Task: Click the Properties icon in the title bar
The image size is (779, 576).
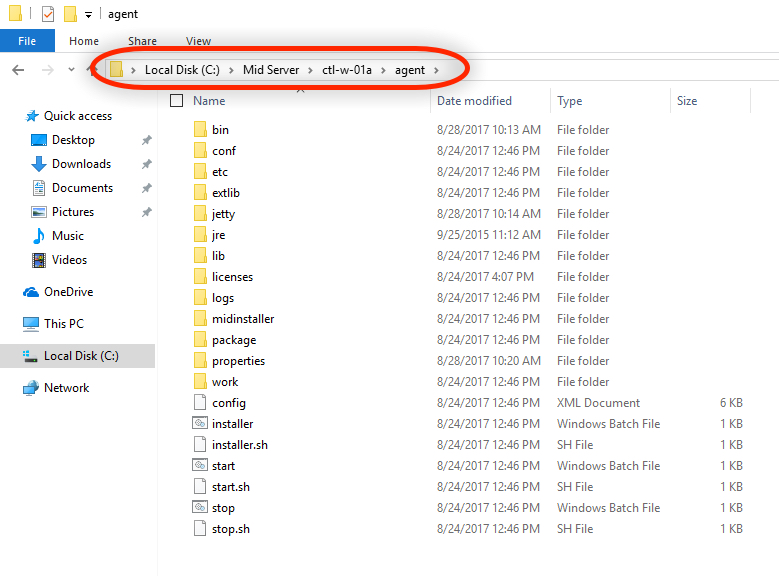Action: click(x=47, y=14)
